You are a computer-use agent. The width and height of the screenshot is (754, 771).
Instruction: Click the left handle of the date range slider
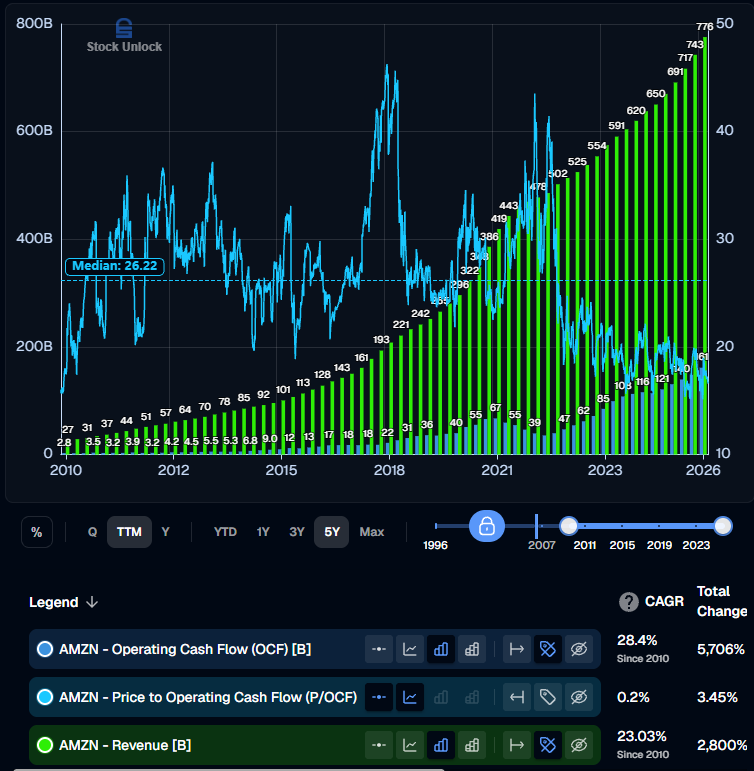569,526
